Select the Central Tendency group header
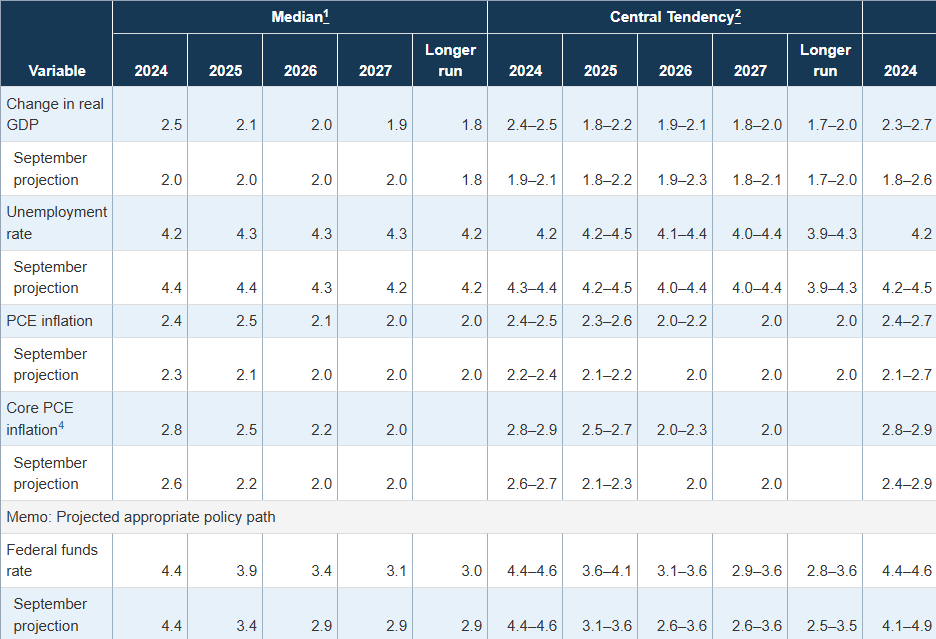The image size is (936, 639). click(671, 18)
